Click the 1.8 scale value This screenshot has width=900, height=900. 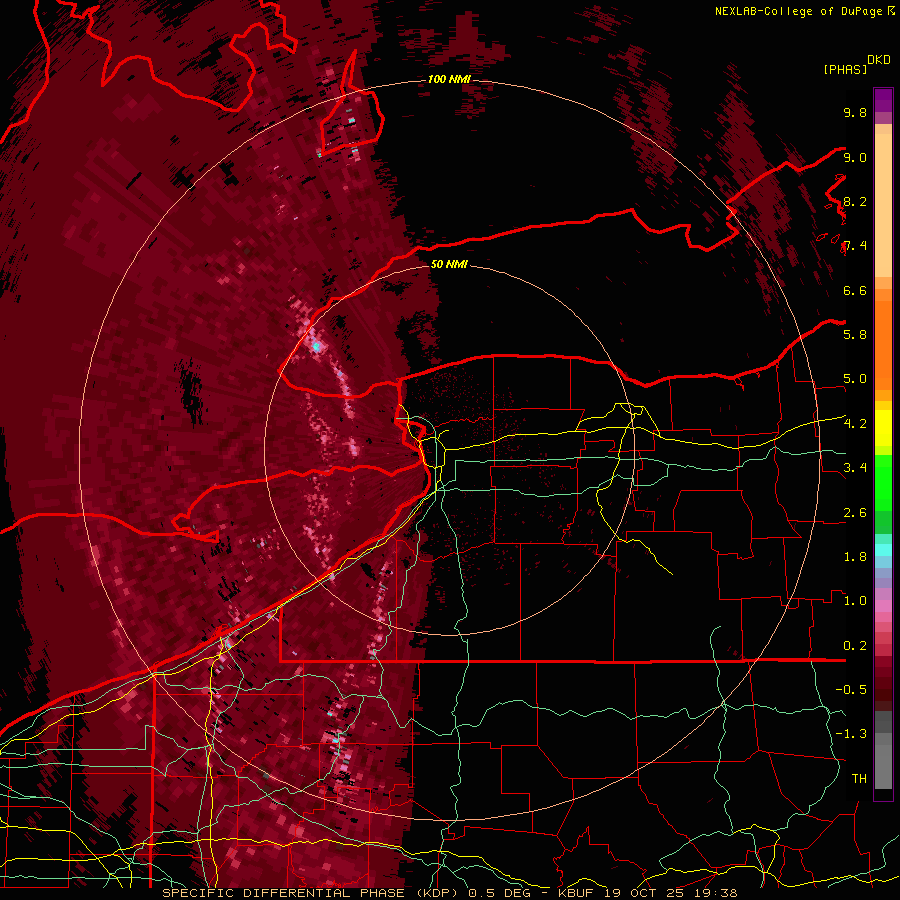pos(855,557)
